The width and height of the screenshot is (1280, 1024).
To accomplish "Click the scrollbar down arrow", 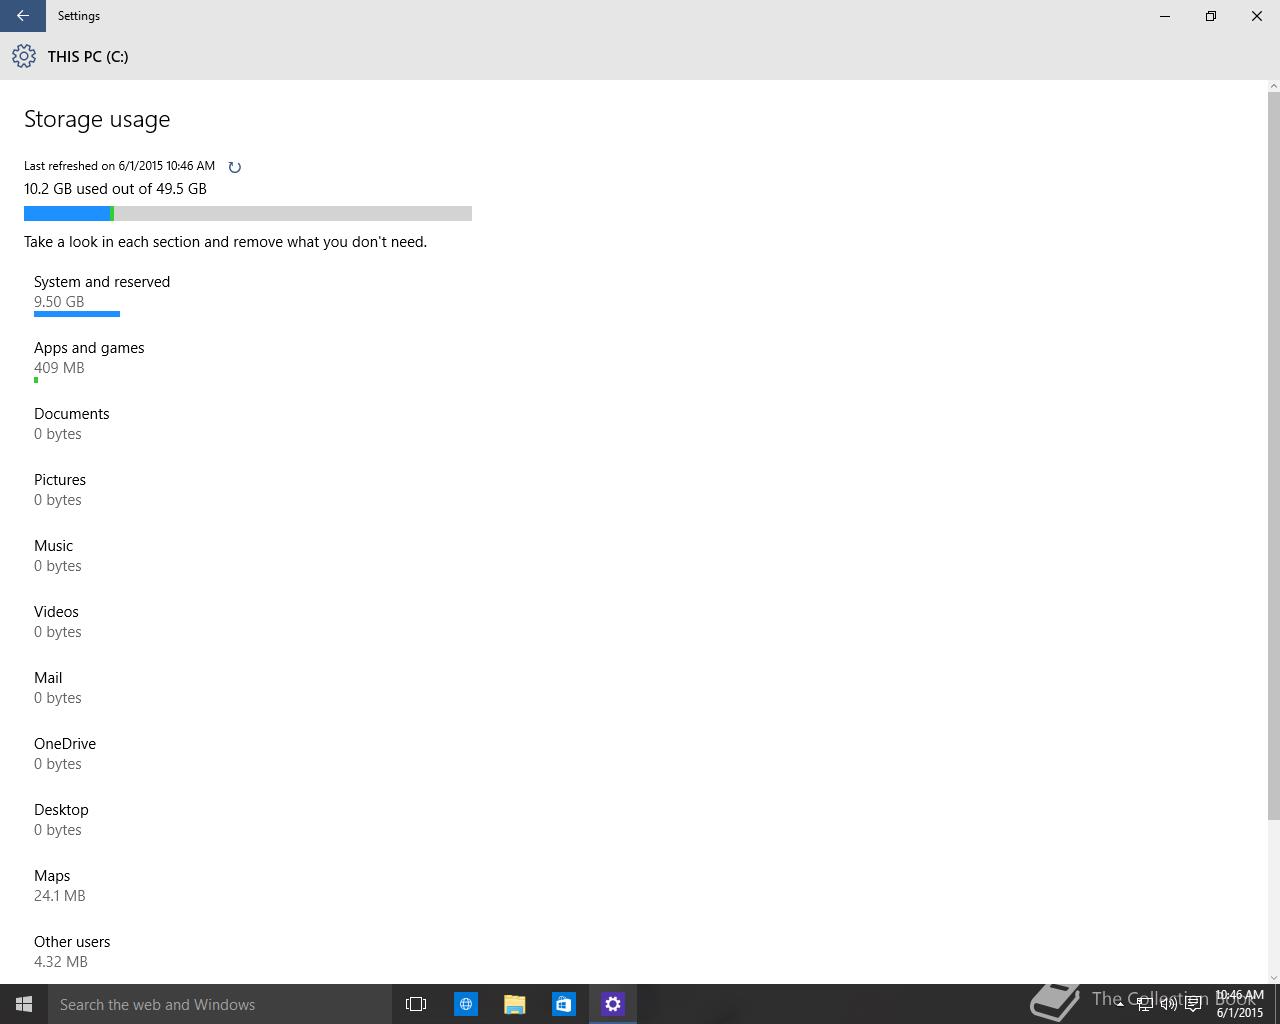I will coord(1273,977).
